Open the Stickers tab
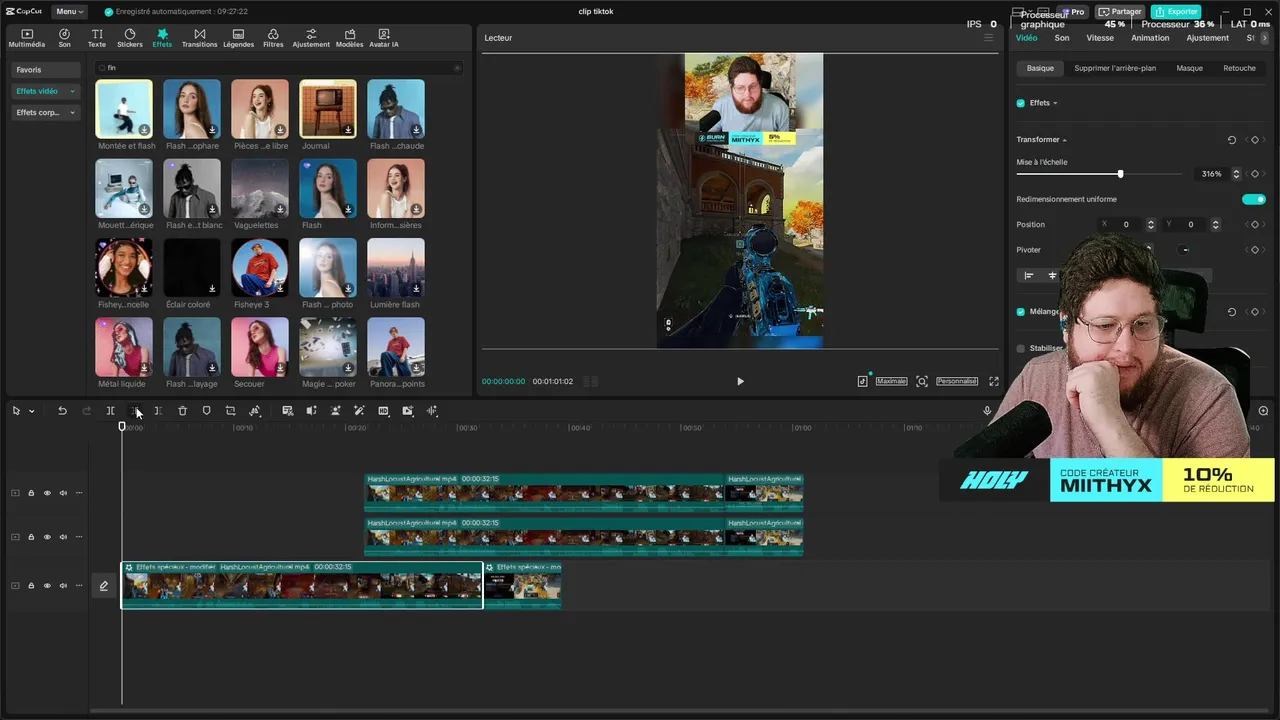The width and height of the screenshot is (1280, 720). coord(130,38)
